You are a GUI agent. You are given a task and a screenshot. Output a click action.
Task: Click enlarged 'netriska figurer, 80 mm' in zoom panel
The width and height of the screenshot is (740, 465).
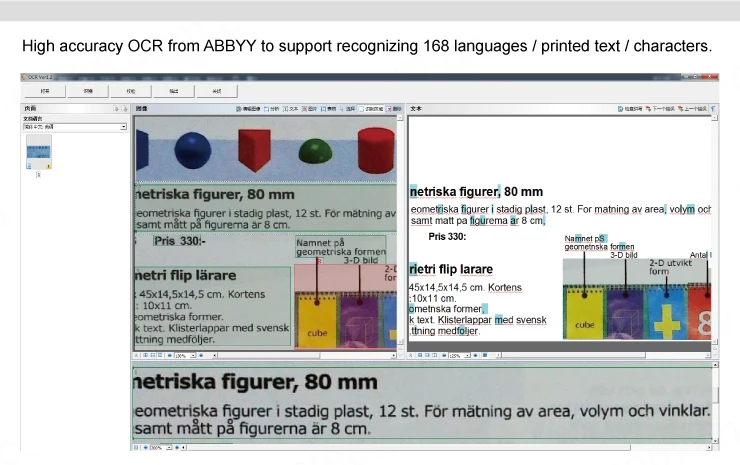(256, 381)
